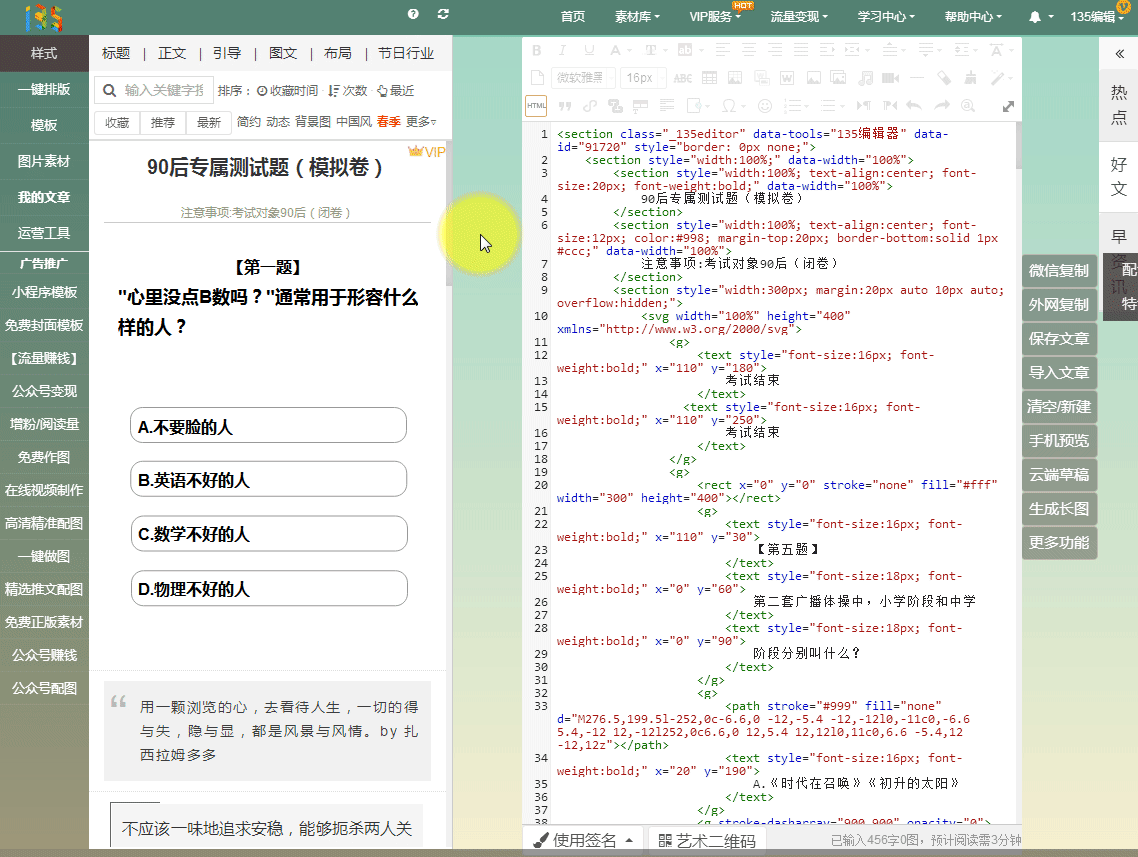Insert a table using the table icon
This screenshot has height=857, width=1138.
click(708, 78)
